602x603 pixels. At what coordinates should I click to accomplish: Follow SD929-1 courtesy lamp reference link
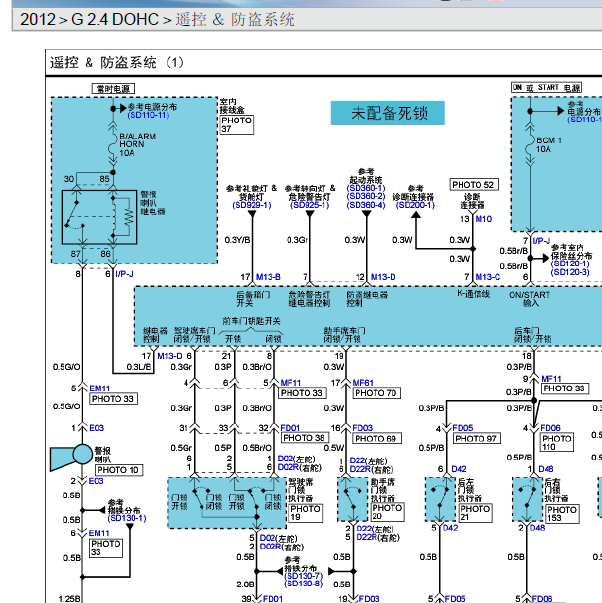252,205
